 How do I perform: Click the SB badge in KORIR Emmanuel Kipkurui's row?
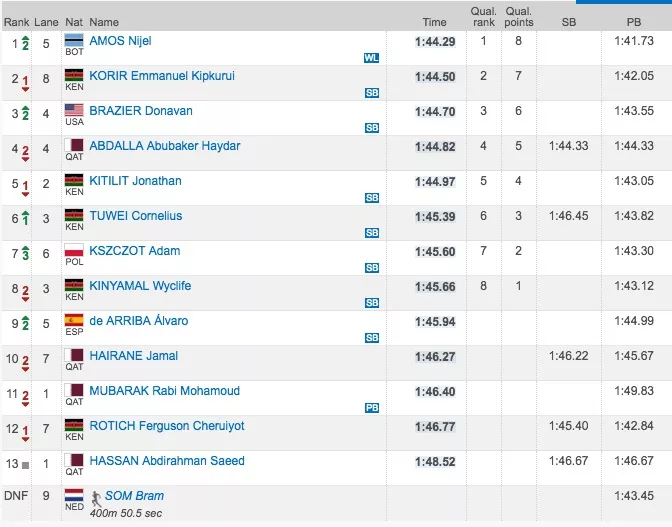372,93
